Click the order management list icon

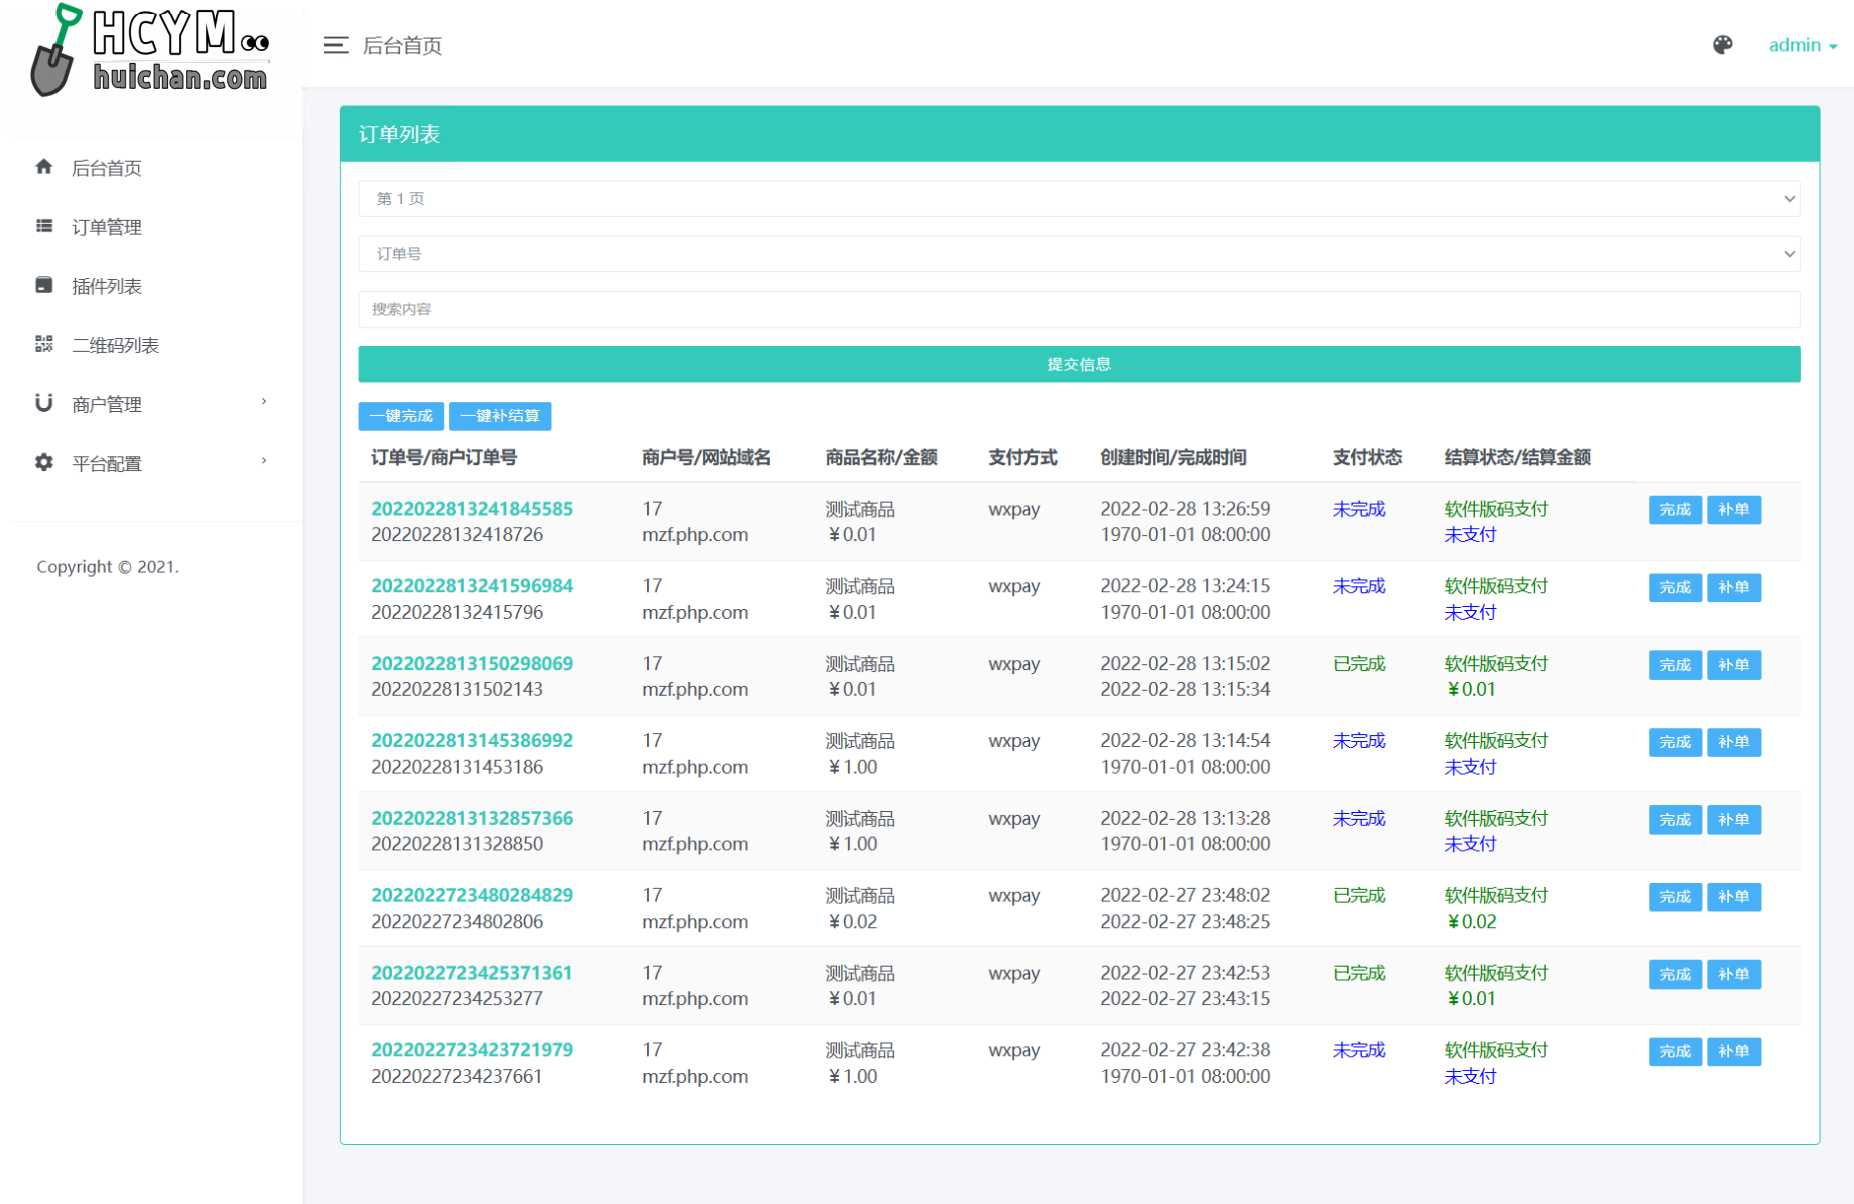coord(44,226)
